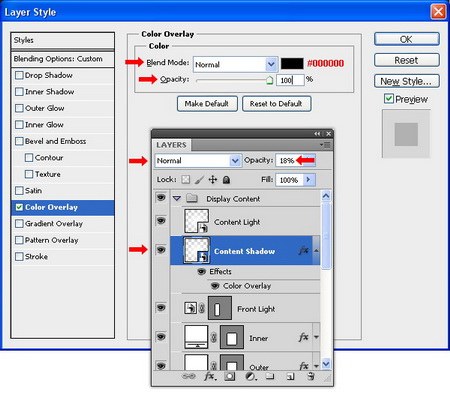Open Layers panel options menu

coord(325,145)
